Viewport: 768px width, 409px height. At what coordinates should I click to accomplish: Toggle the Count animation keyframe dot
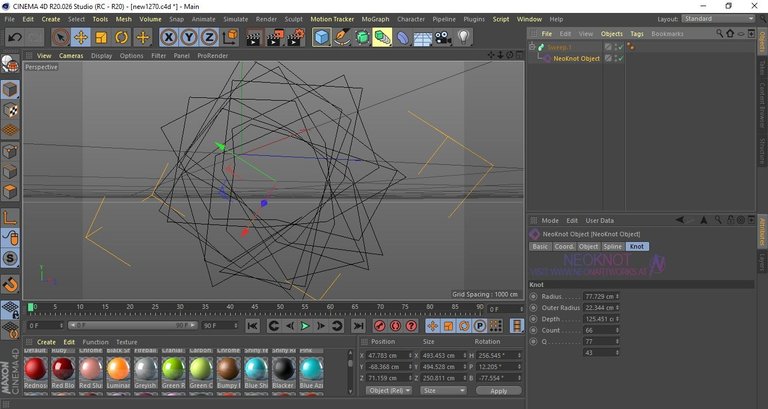[533, 330]
